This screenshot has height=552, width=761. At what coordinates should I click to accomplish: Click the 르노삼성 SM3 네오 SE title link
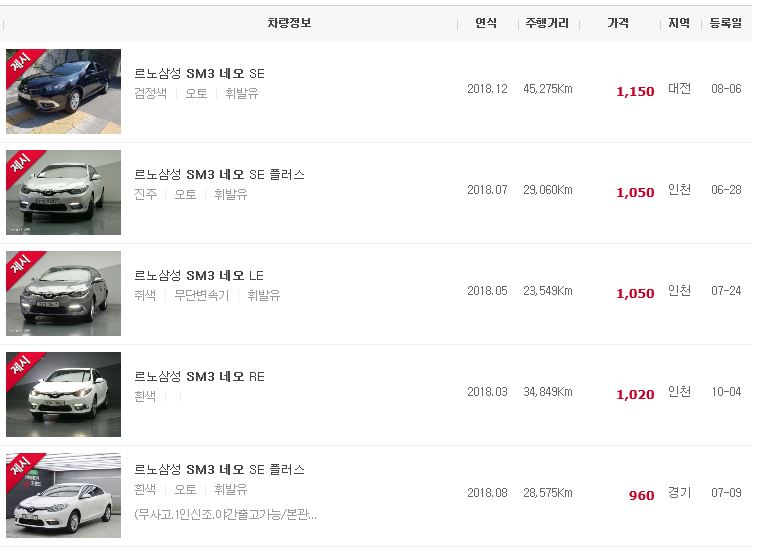(x=199, y=74)
